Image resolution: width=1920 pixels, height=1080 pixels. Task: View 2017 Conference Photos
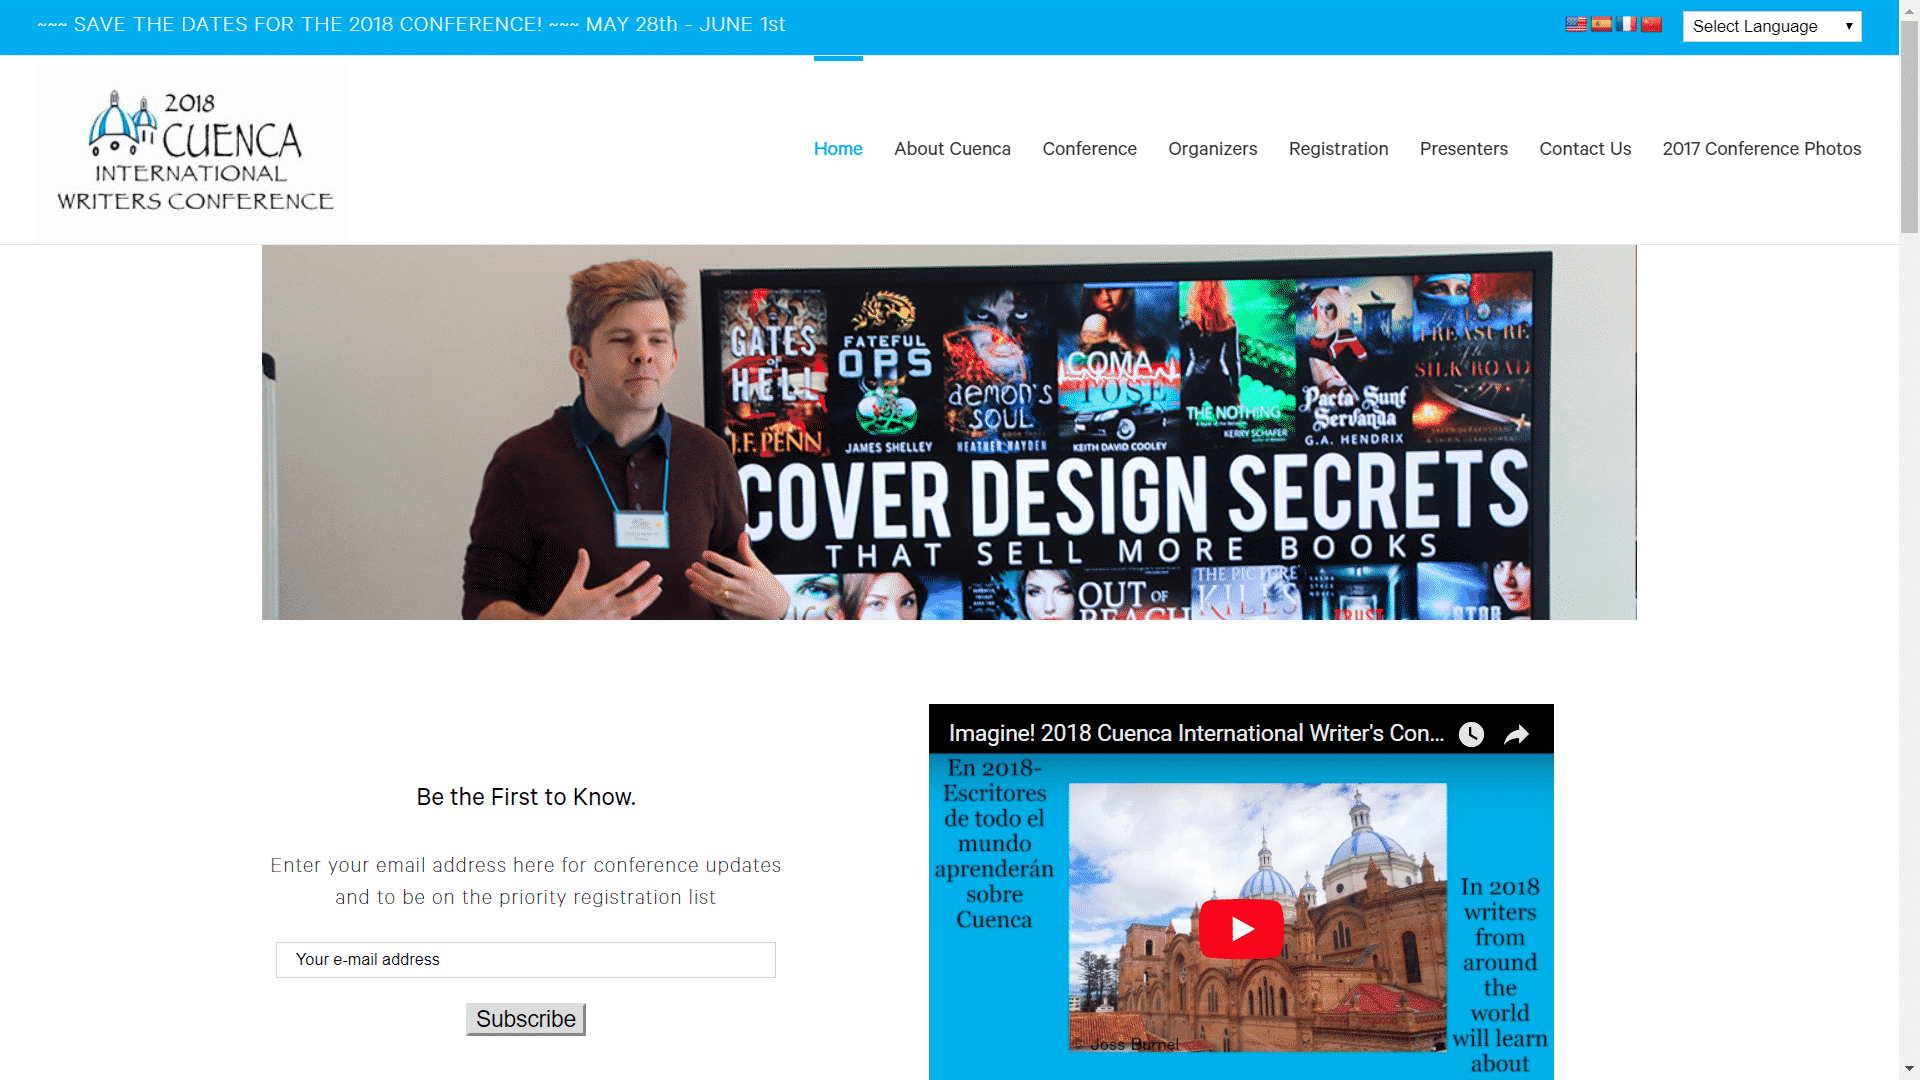[x=1761, y=149]
